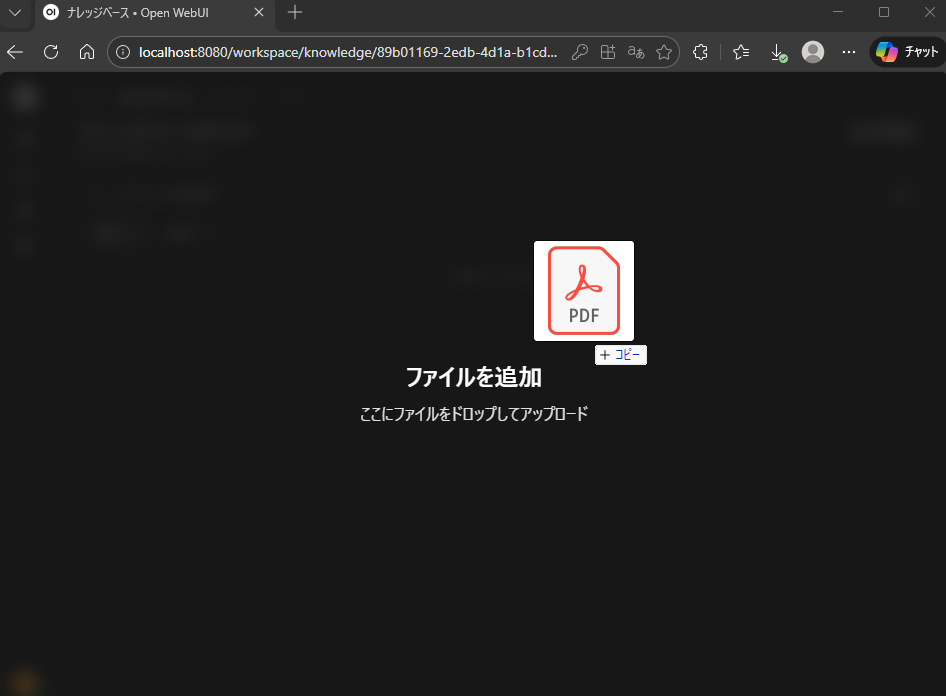Add page to favorites with star icon
This screenshot has height=696, width=946.
(x=663, y=52)
